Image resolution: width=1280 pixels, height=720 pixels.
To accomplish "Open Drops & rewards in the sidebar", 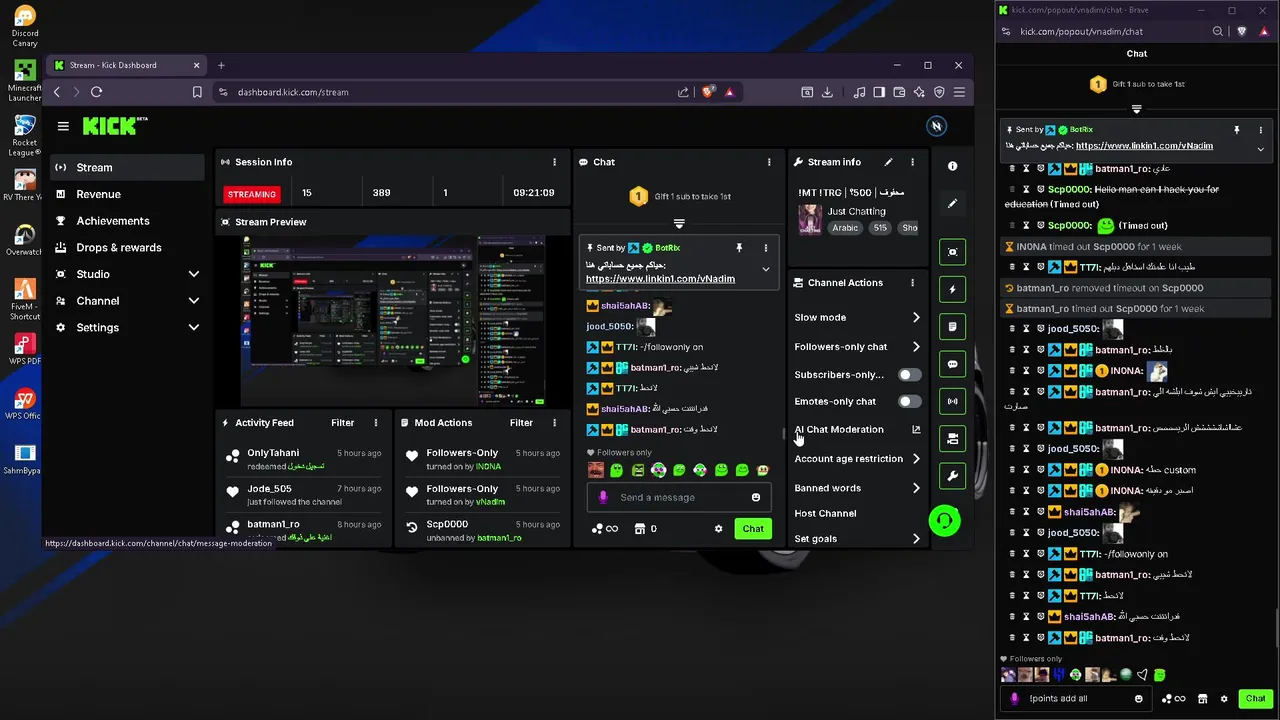I will 128,248.
